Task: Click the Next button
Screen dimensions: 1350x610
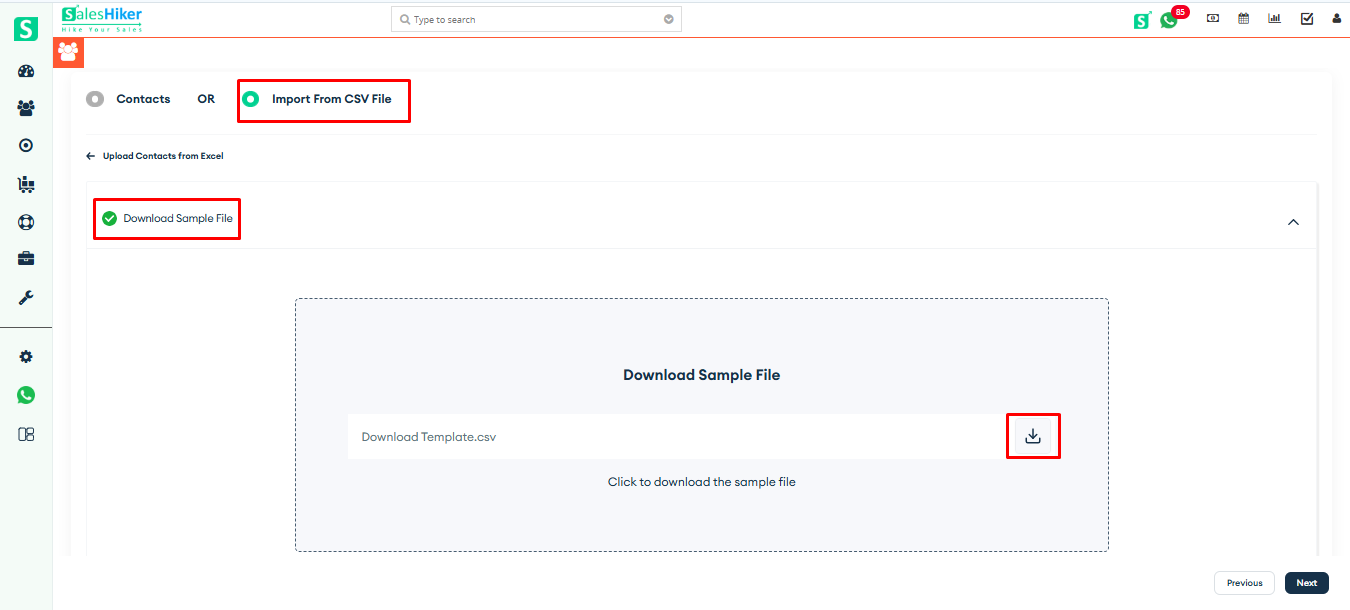Action: coord(1307,583)
